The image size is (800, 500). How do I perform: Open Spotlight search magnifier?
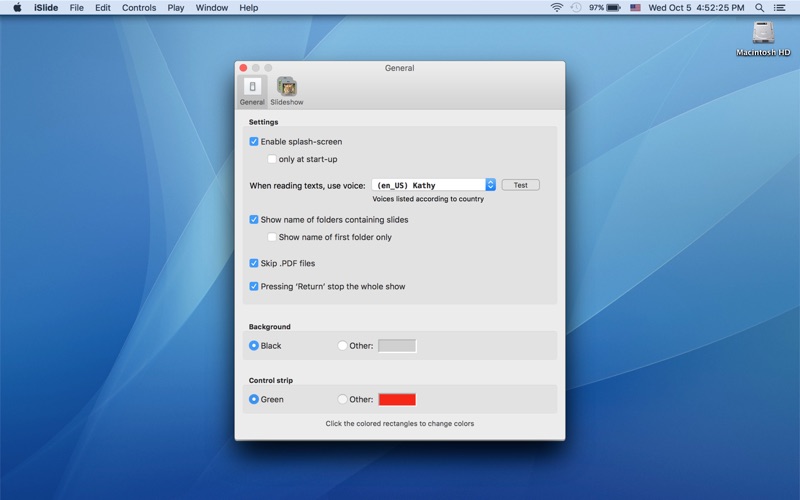[759, 8]
